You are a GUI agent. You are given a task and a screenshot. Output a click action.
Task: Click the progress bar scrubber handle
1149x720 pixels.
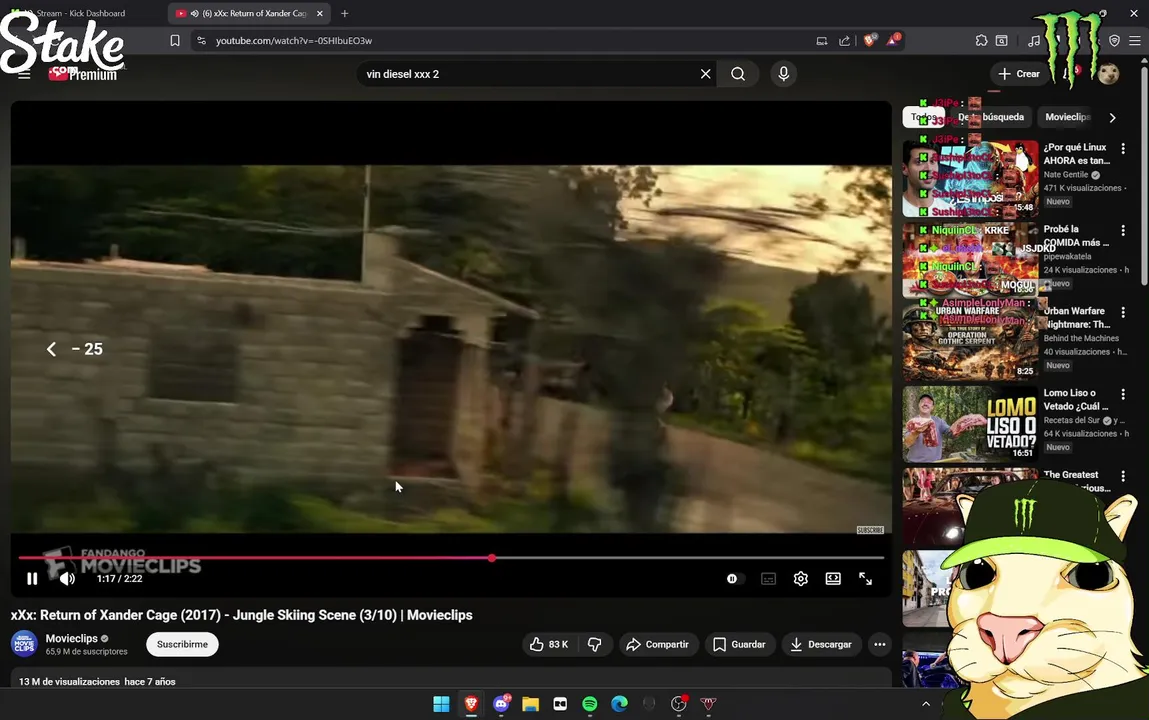point(492,558)
